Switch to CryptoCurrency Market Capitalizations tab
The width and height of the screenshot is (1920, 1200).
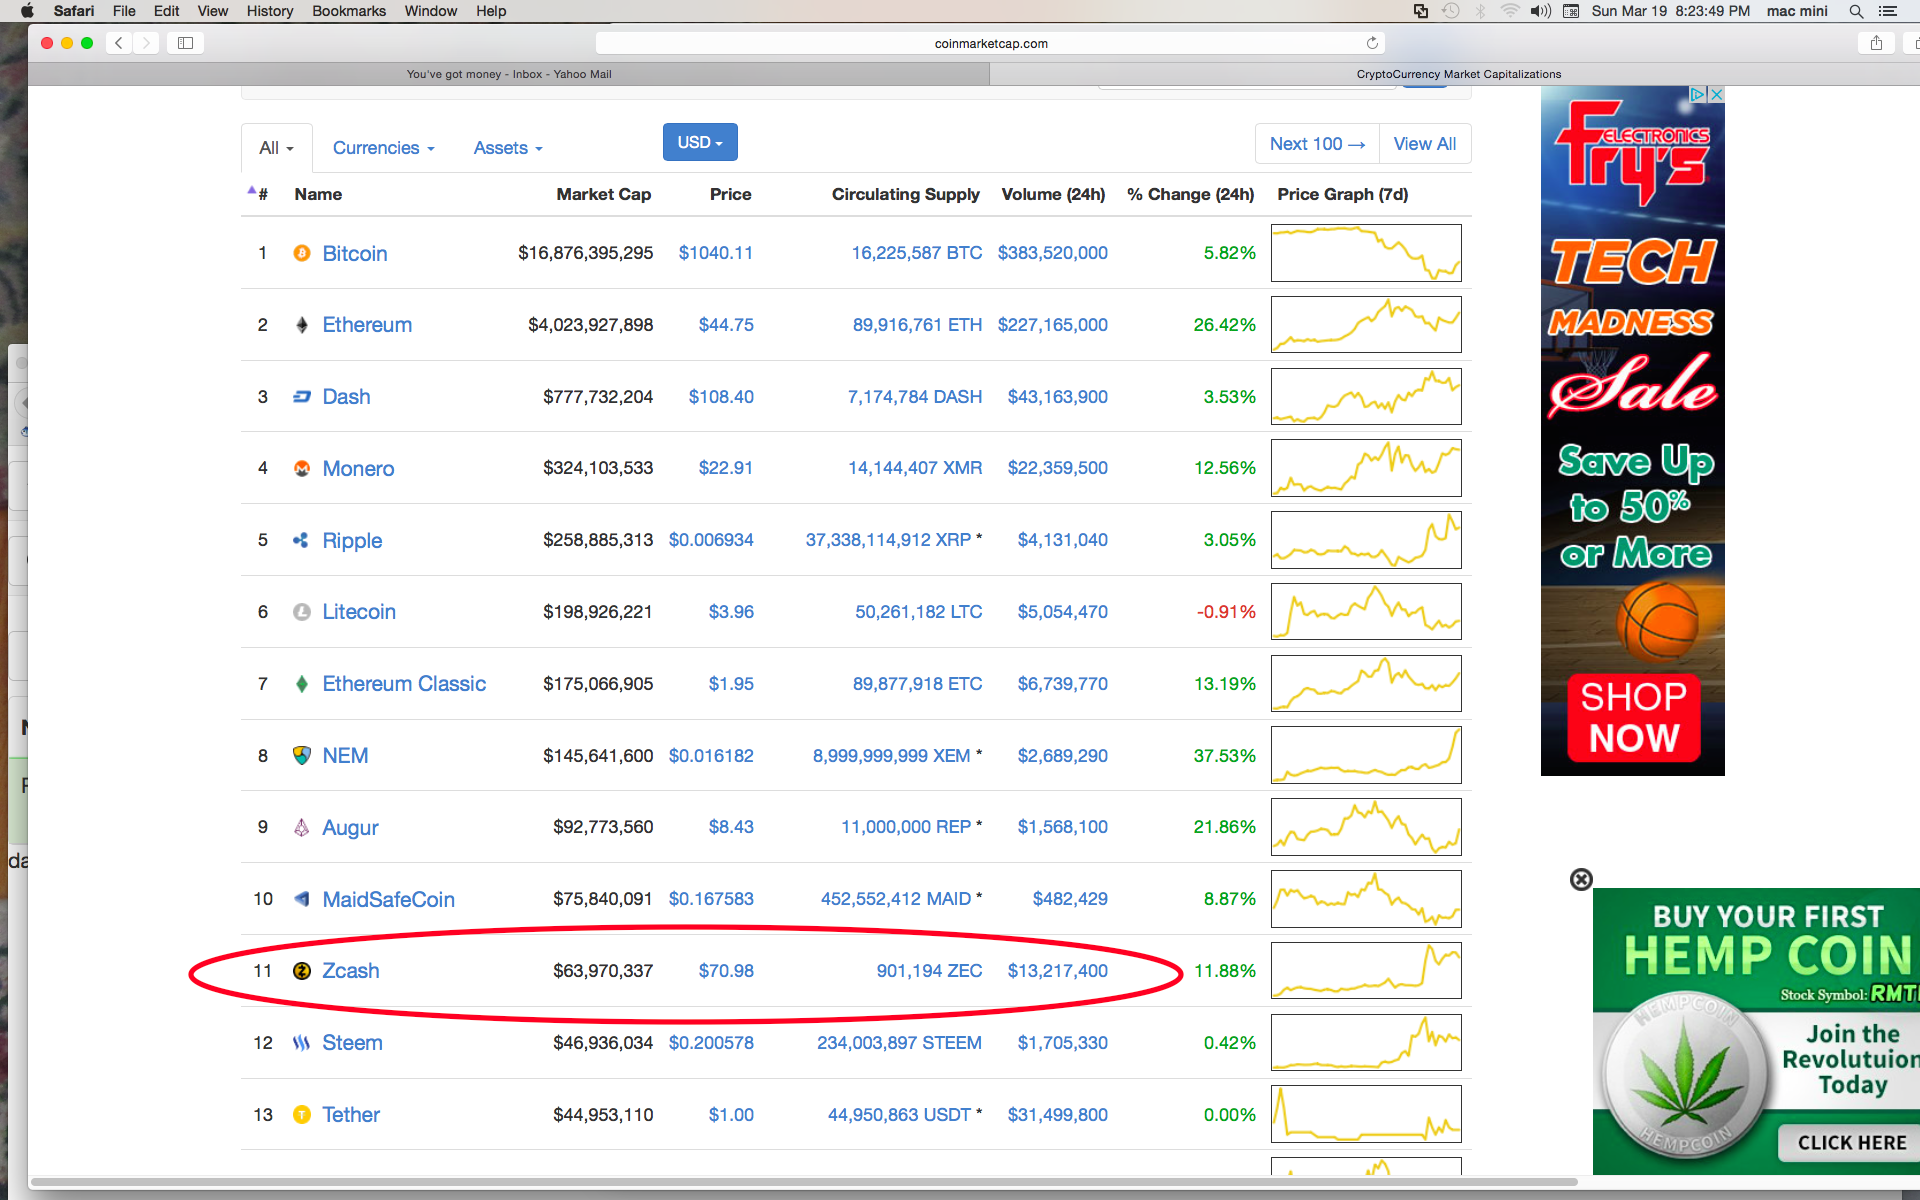click(1458, 74)
